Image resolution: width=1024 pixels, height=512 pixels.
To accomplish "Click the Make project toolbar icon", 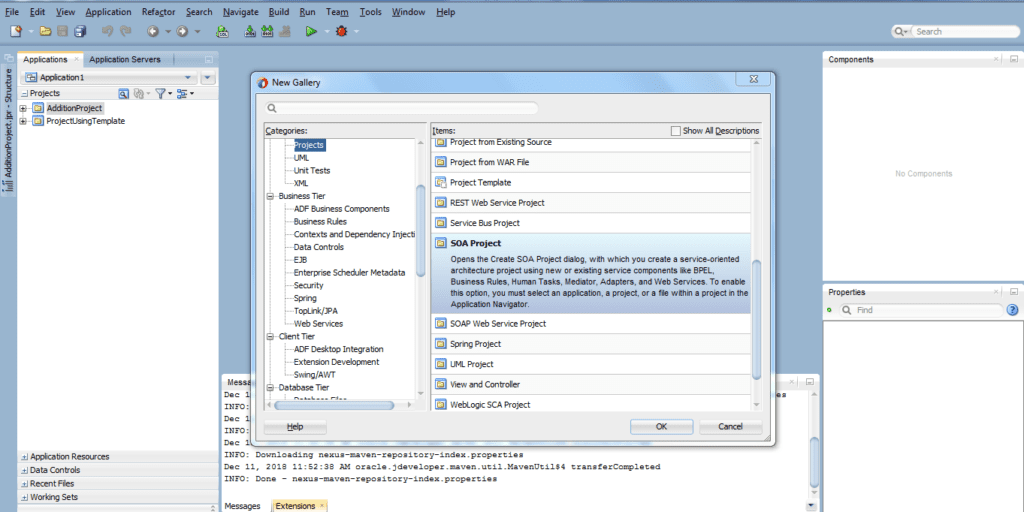I will 249,31.
